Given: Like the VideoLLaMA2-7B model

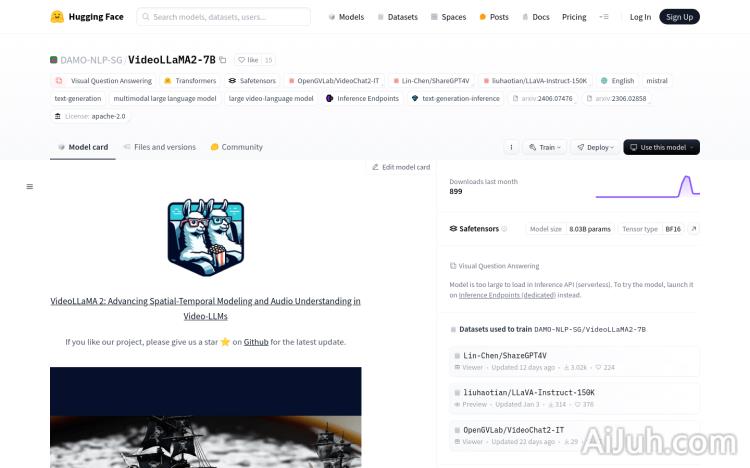Looking at the screenshot, I should point(247,60).
